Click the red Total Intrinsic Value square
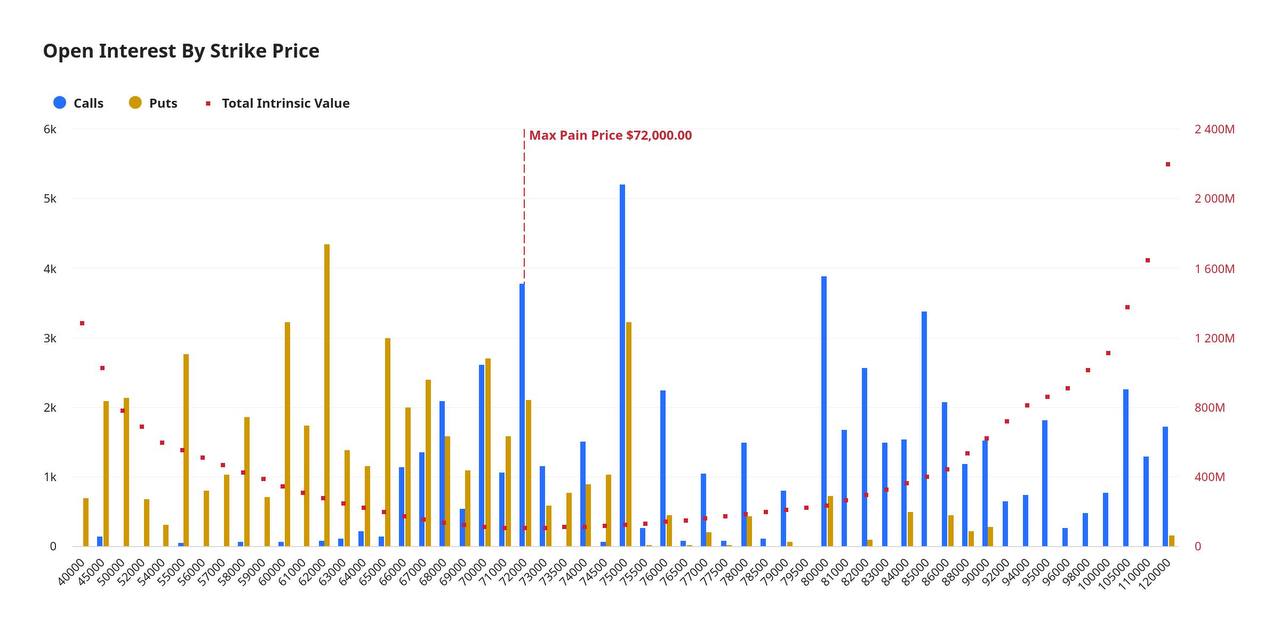1280x640 pixels. [x=208, y=103]
